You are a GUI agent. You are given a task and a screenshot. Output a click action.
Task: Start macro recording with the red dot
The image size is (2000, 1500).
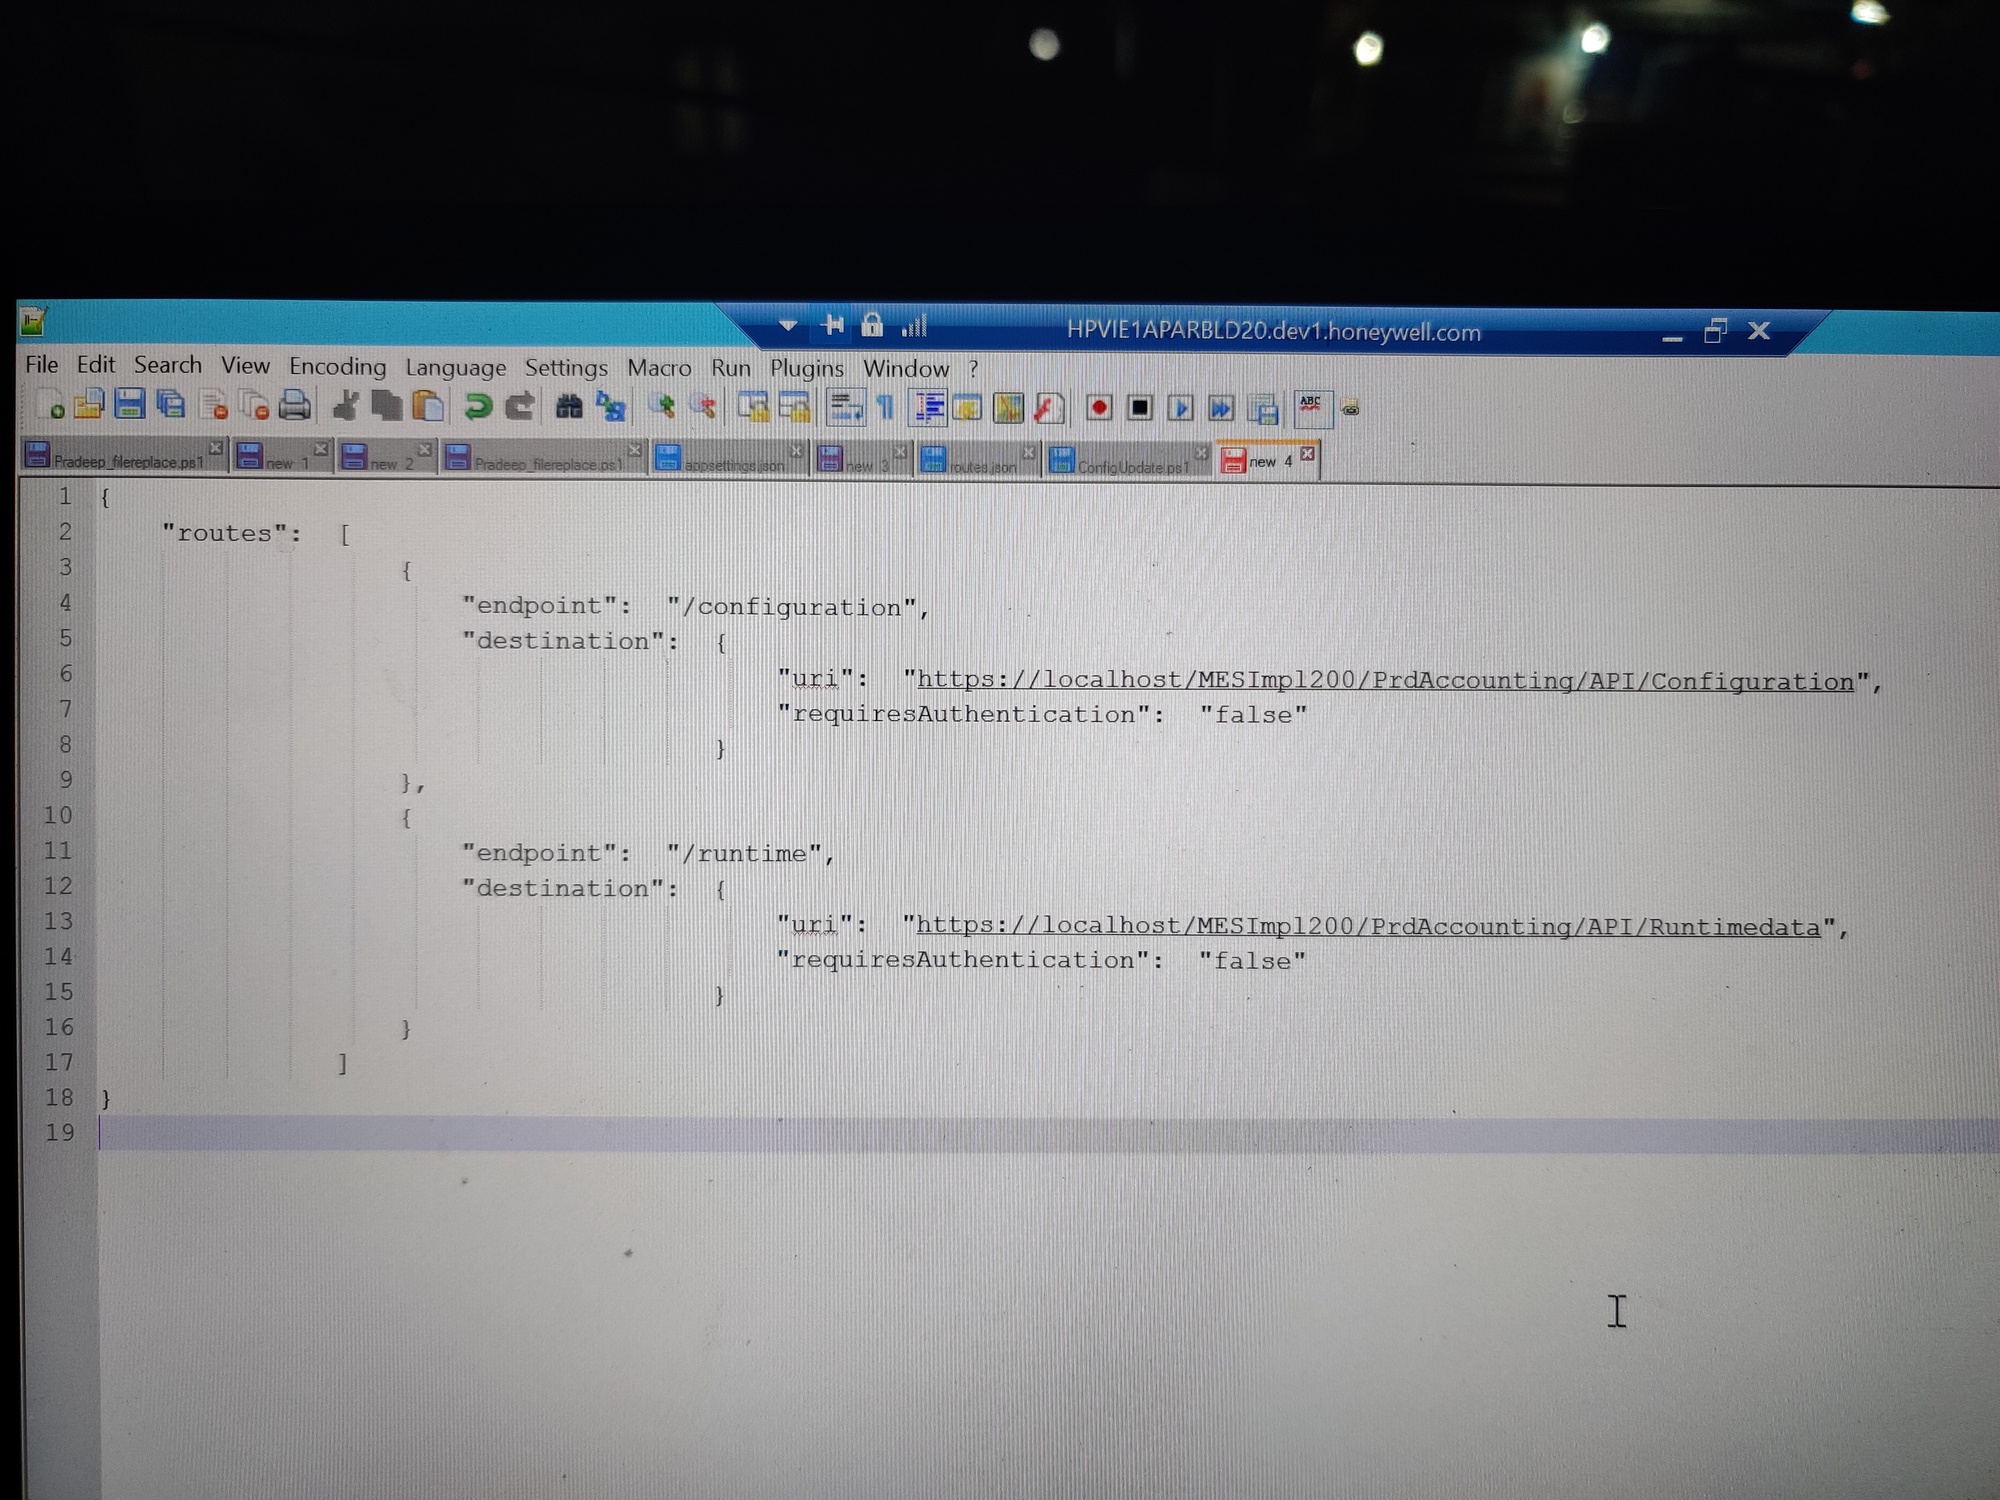tap(1099, 408)
